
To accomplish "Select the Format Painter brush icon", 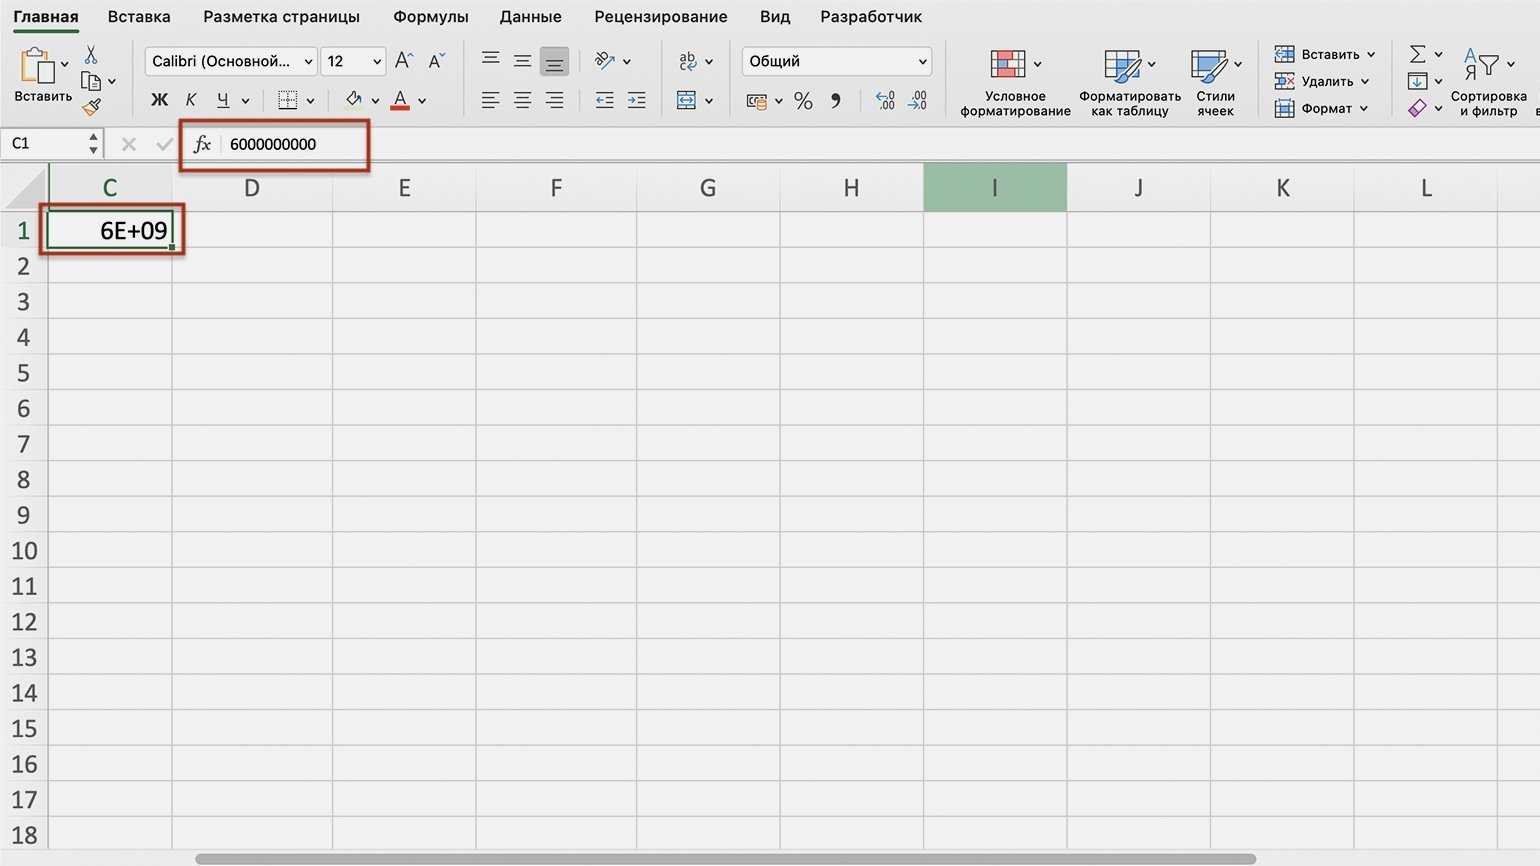I will coord(92,106).
